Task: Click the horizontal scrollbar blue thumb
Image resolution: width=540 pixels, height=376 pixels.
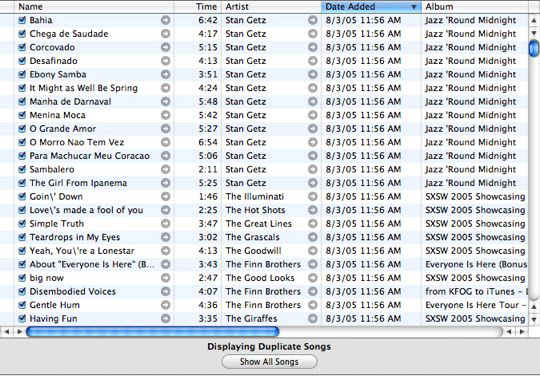Action: point(153,332)
